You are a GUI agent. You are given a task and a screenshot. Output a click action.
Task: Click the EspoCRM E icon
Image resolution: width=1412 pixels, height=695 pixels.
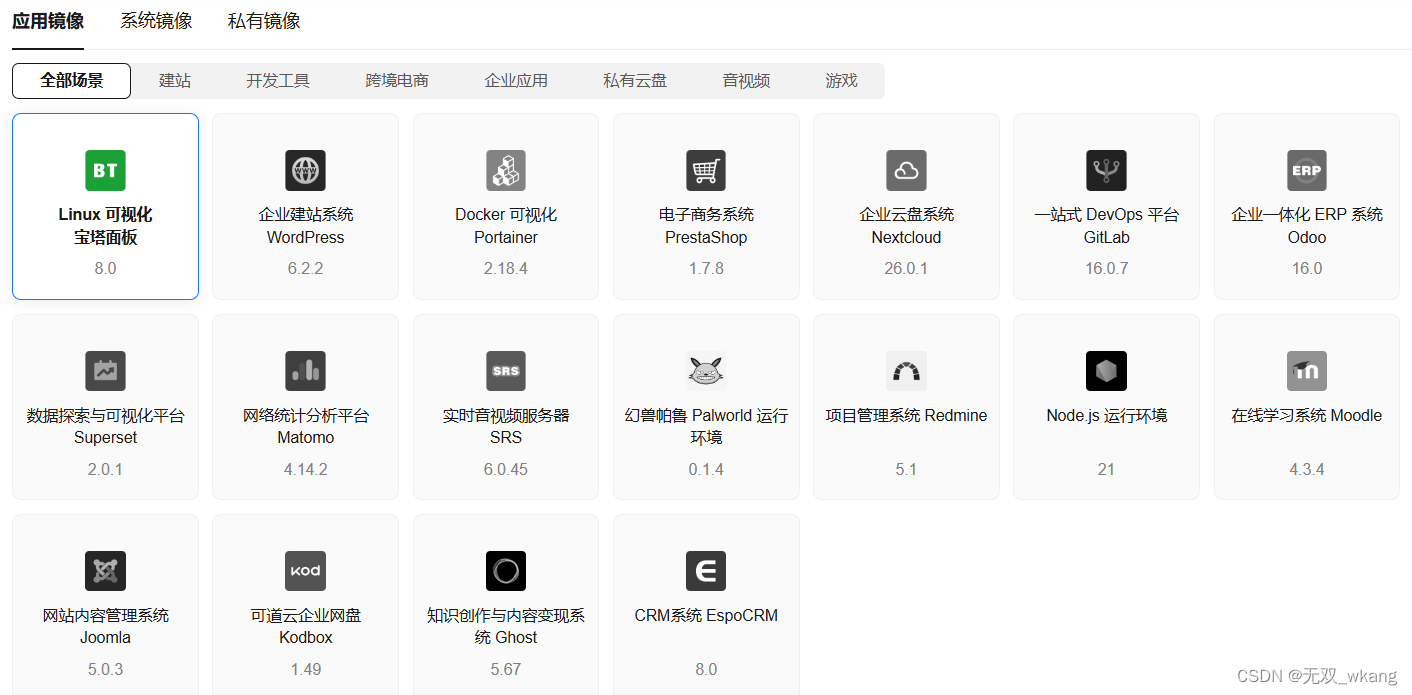tap(706, 571)
